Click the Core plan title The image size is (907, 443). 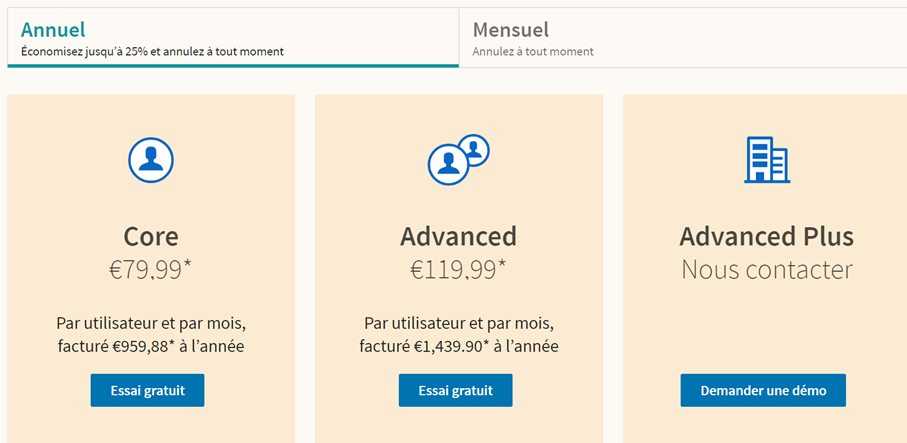point(151,237)
